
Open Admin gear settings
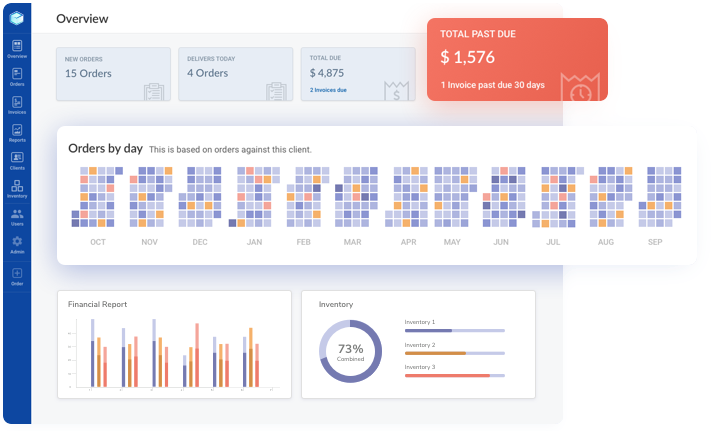pyautogui.click(x=17, y=245)
